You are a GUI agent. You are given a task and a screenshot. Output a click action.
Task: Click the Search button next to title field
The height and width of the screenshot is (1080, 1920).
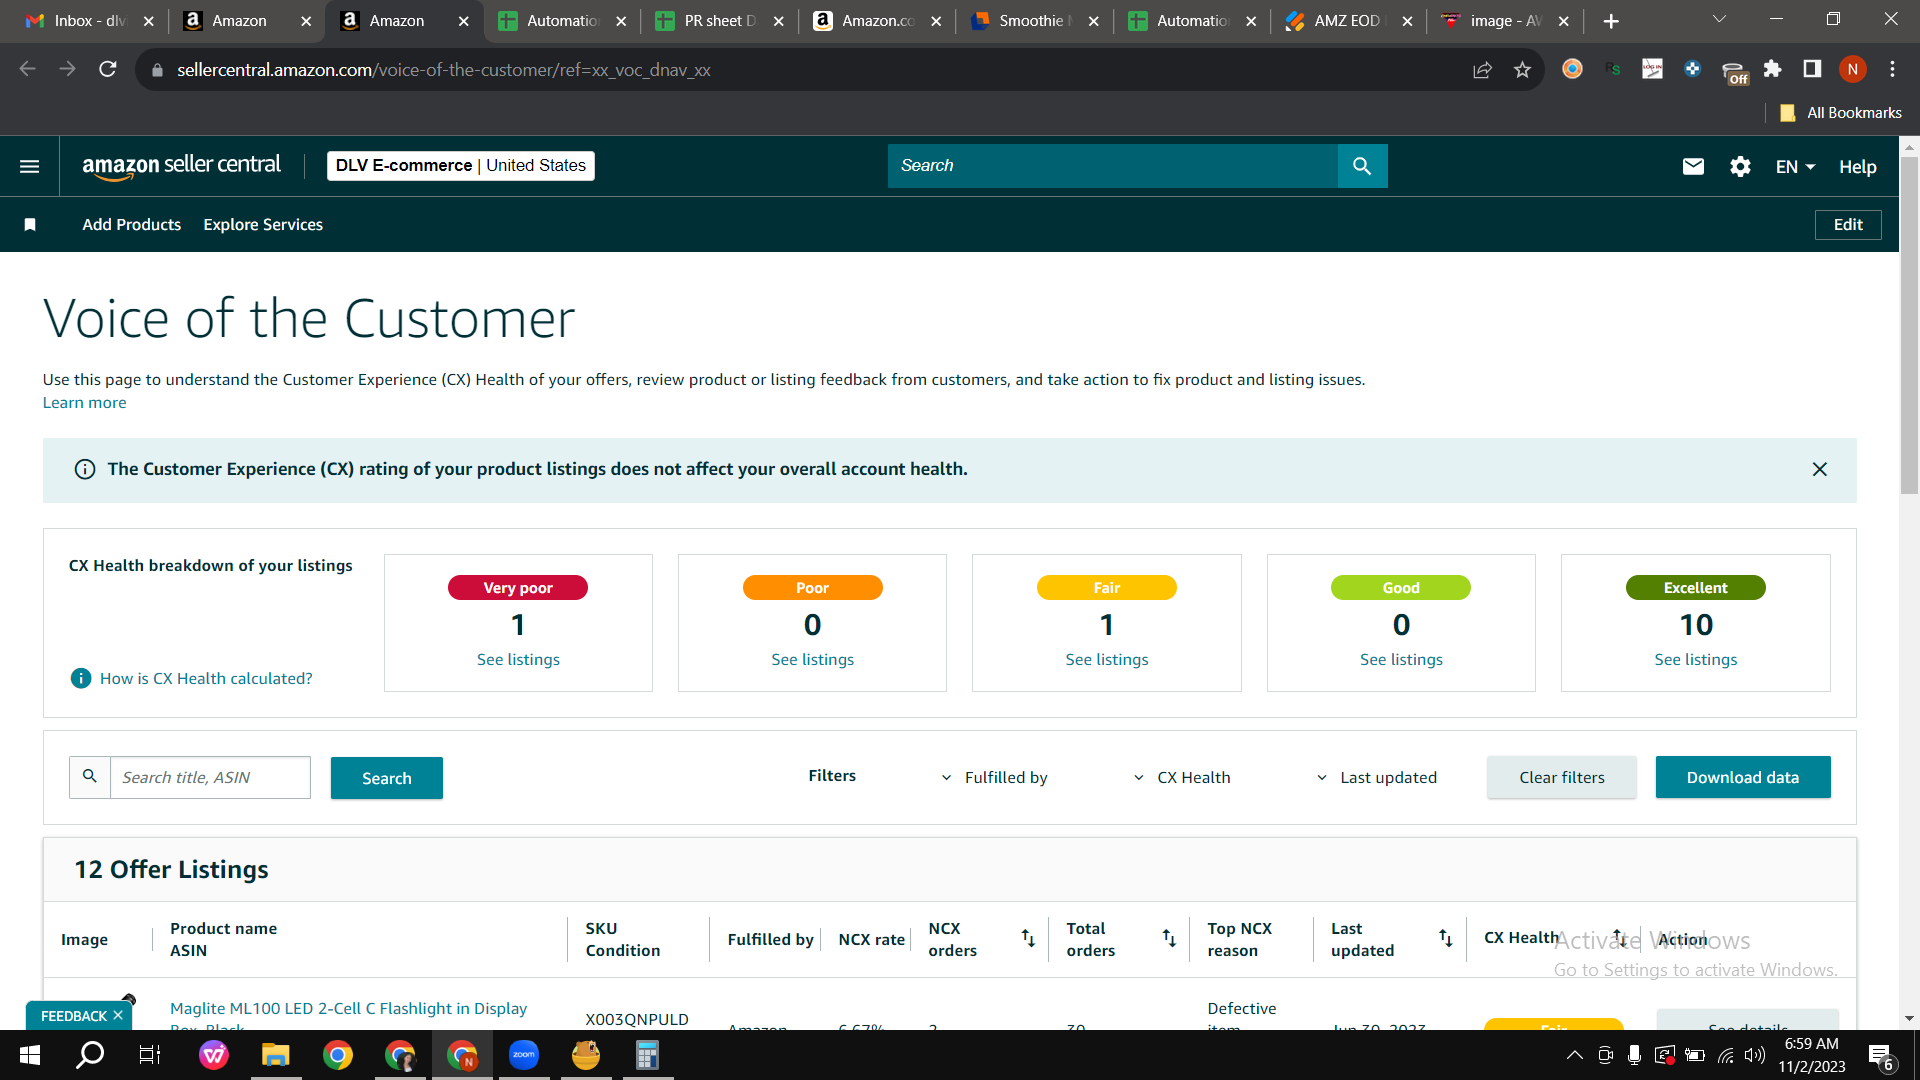click(x=387, y=778)
